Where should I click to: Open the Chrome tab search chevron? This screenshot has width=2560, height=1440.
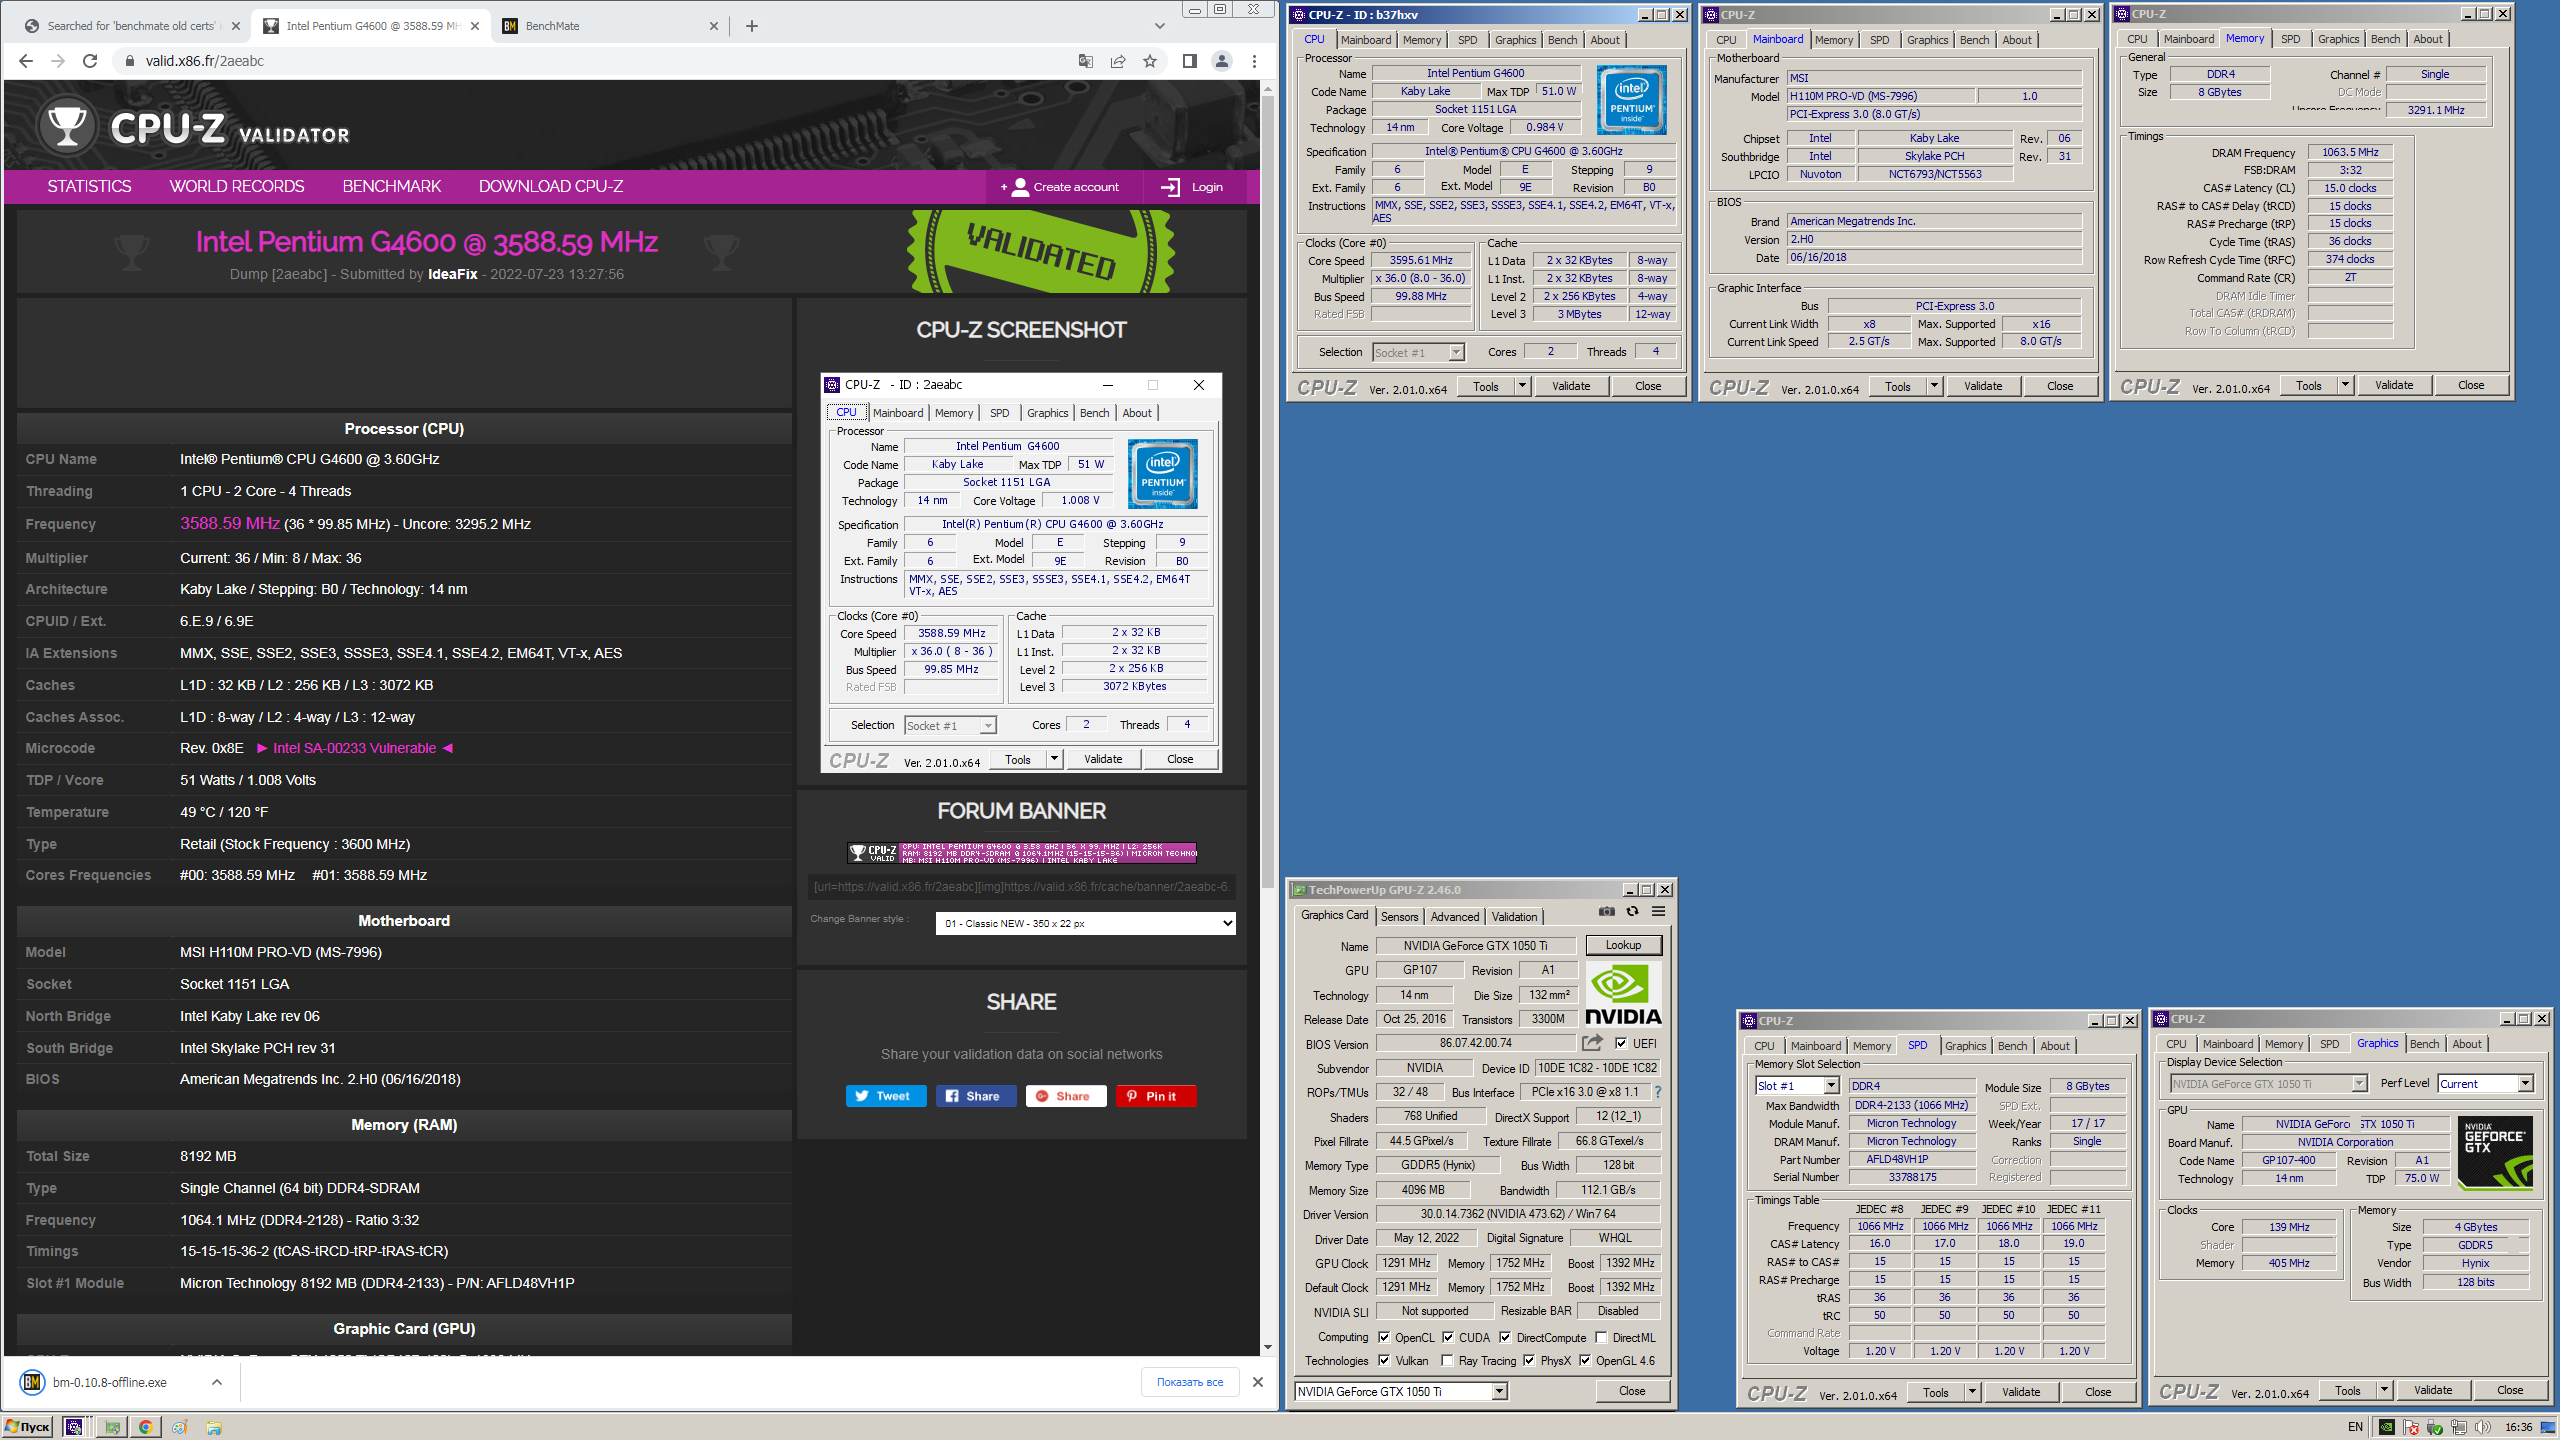(x=1159, y=26)
